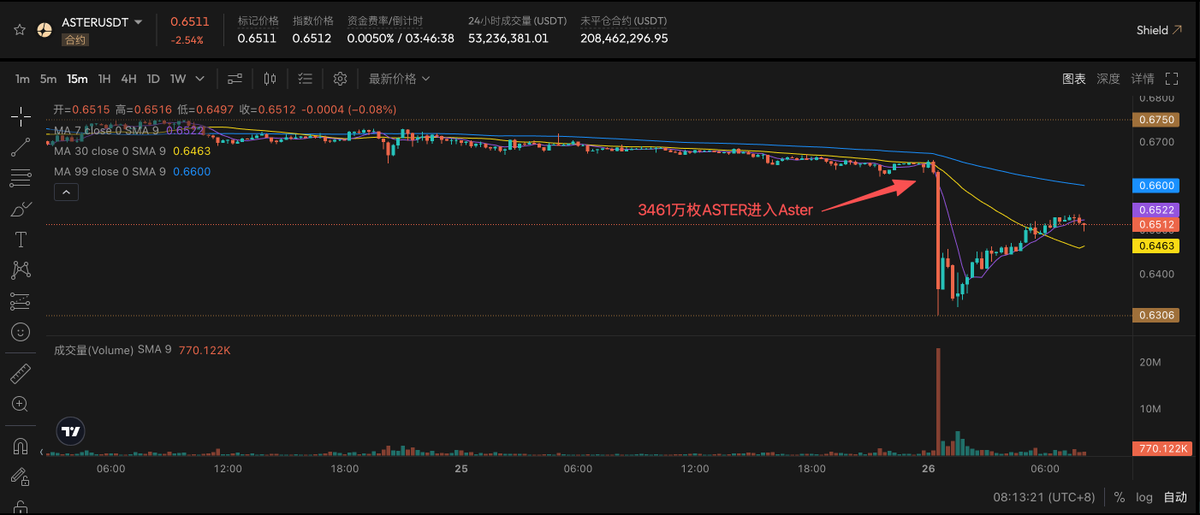Screen dimensions: 1200x515
Task: Add ASTERUSDT to favorites with star icon
Action: click(x=19, y=29)
